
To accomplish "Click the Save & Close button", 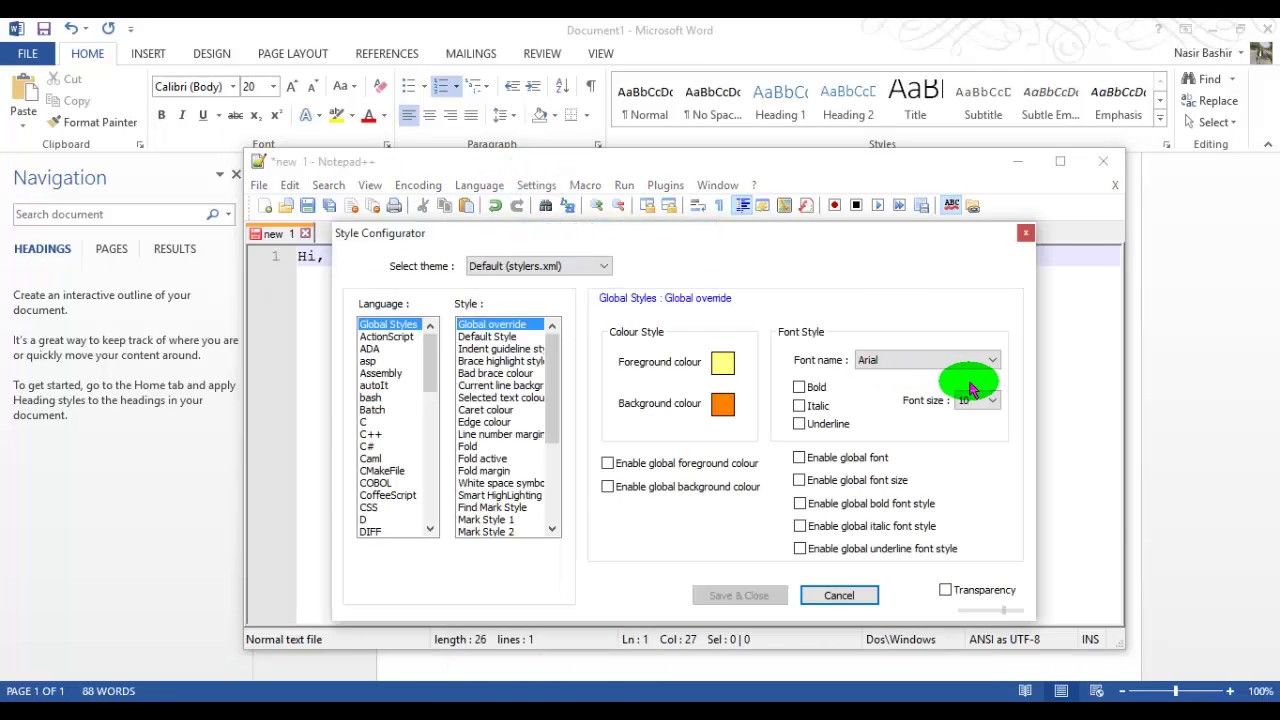I will (x=739, y=596).
